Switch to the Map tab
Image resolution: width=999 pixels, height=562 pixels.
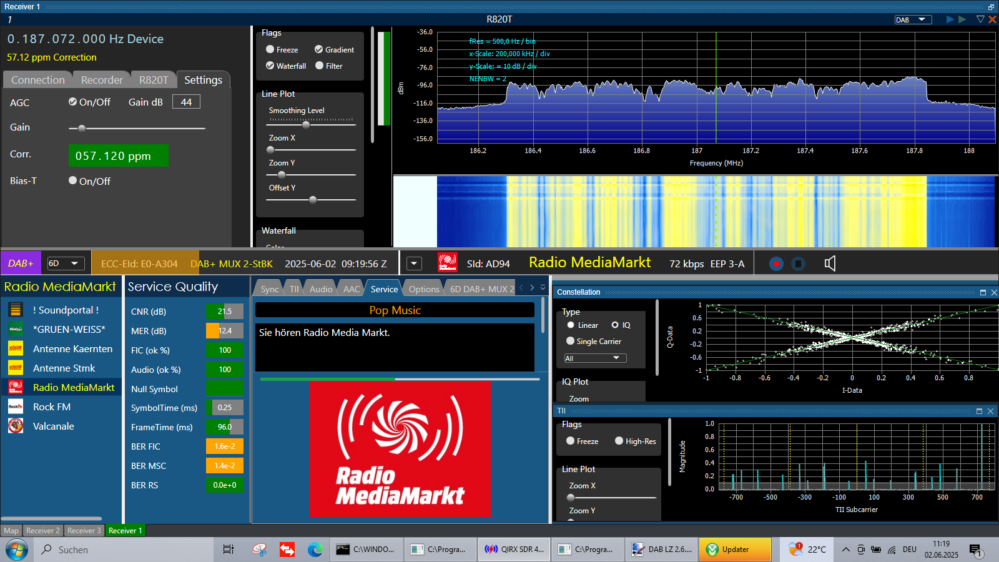[11, 530]
